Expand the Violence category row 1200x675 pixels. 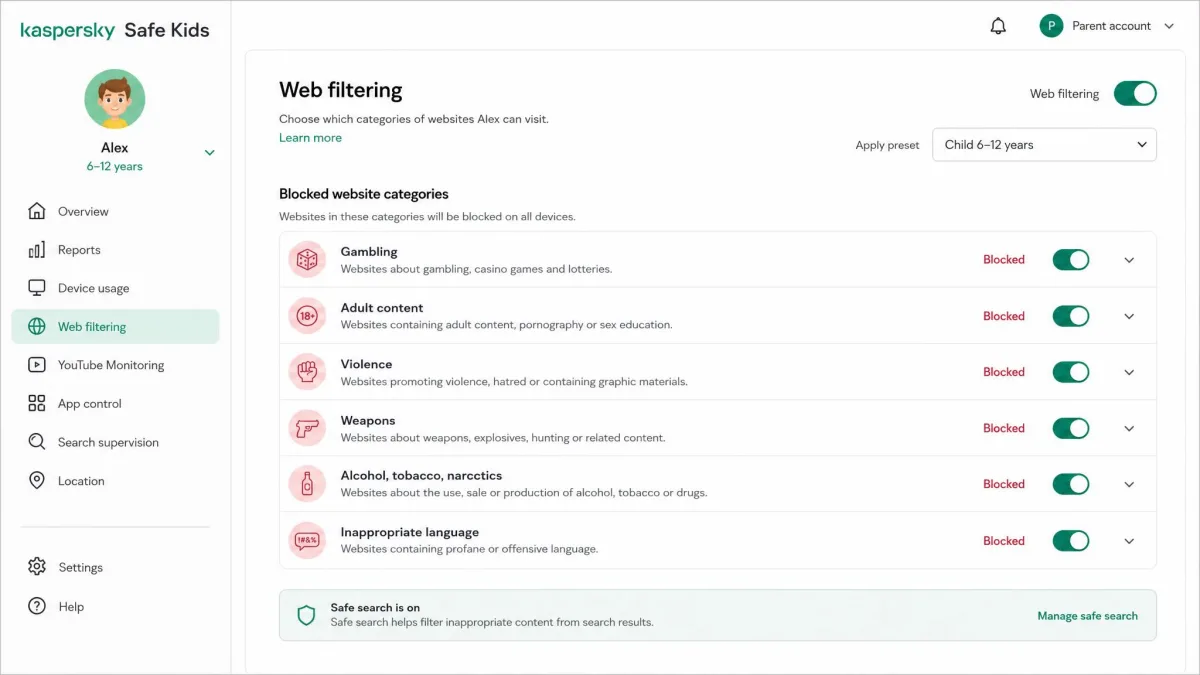[1129, 372]
